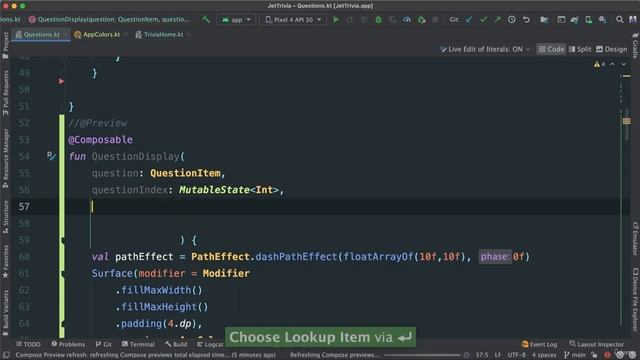
Task: Switch editor to Split view
Action: (x=580, y=49)
